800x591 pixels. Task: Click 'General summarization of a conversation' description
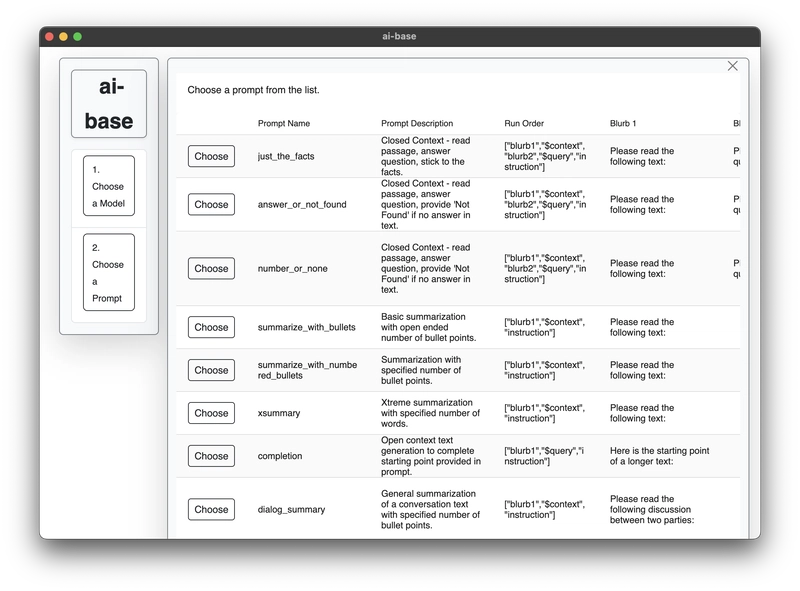coord(431,509)
